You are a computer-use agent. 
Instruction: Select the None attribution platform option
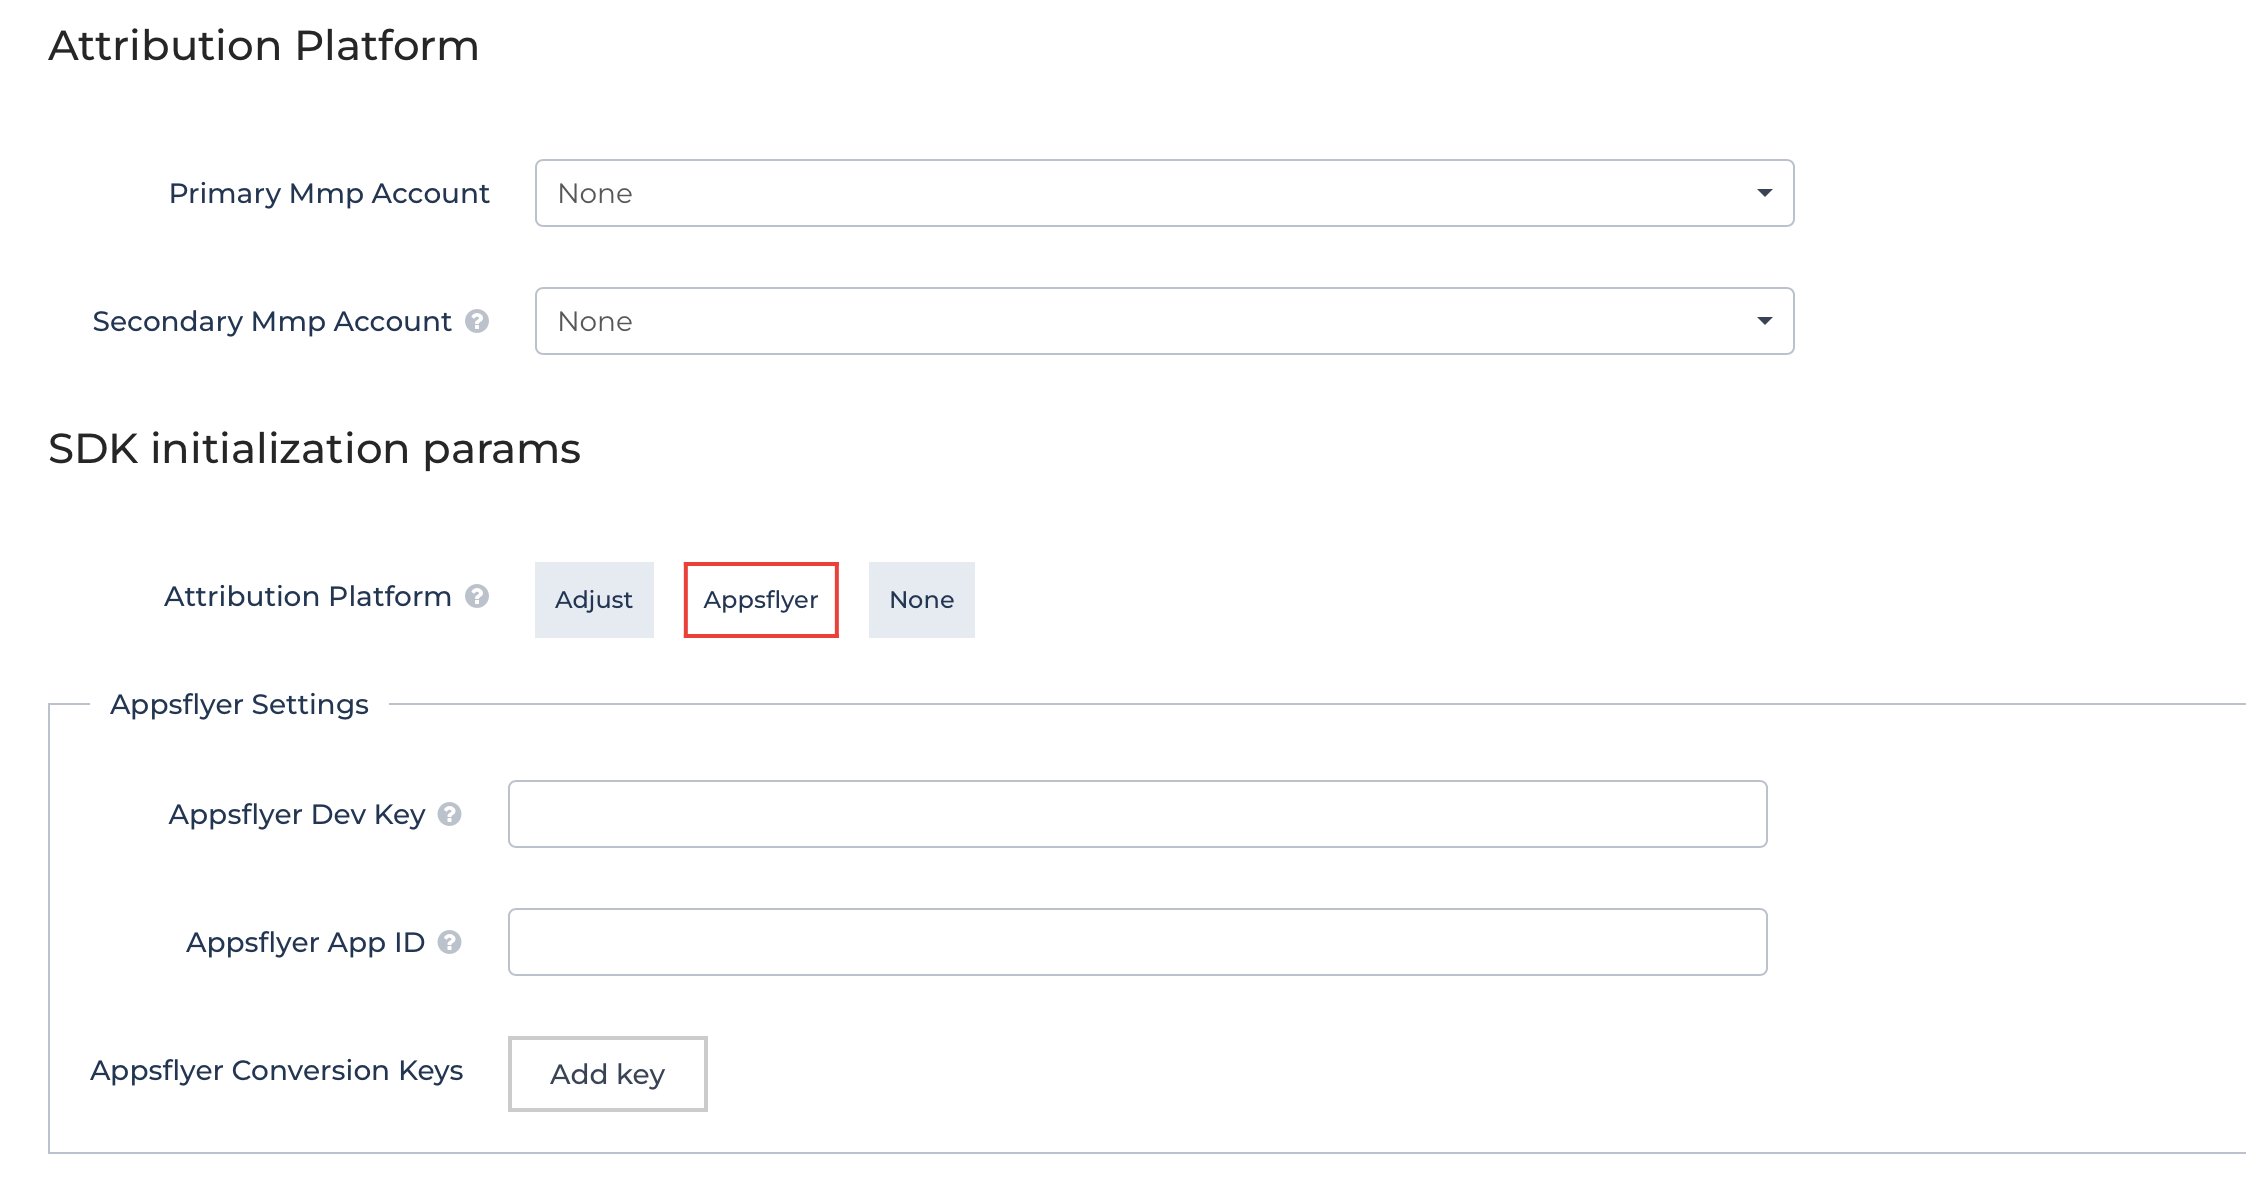pos(921,600)
